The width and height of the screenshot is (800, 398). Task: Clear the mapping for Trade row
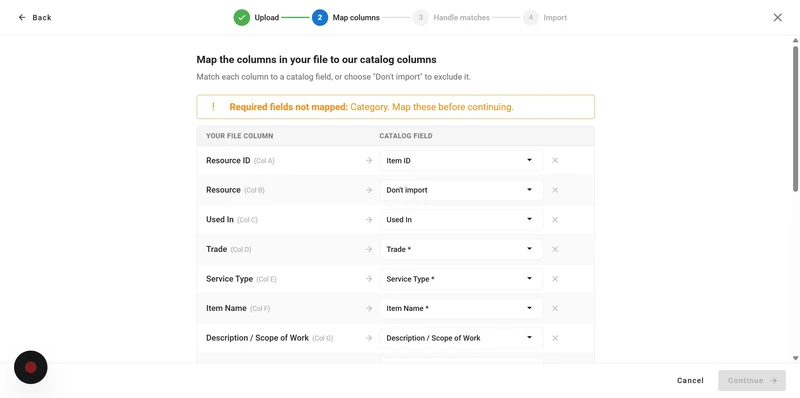click(555, 249)
